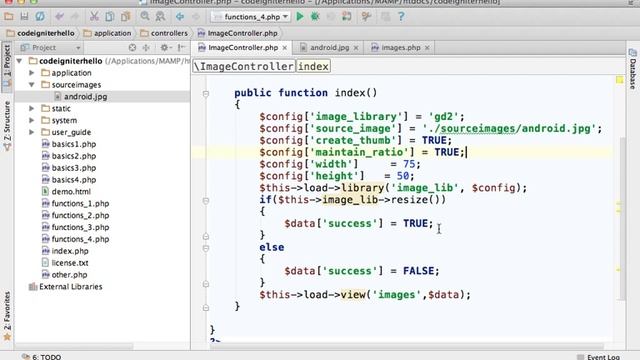This screenshot has height=360, width=640.
Task: Click the icon right of the Debug bug
Action: point(331,16)
